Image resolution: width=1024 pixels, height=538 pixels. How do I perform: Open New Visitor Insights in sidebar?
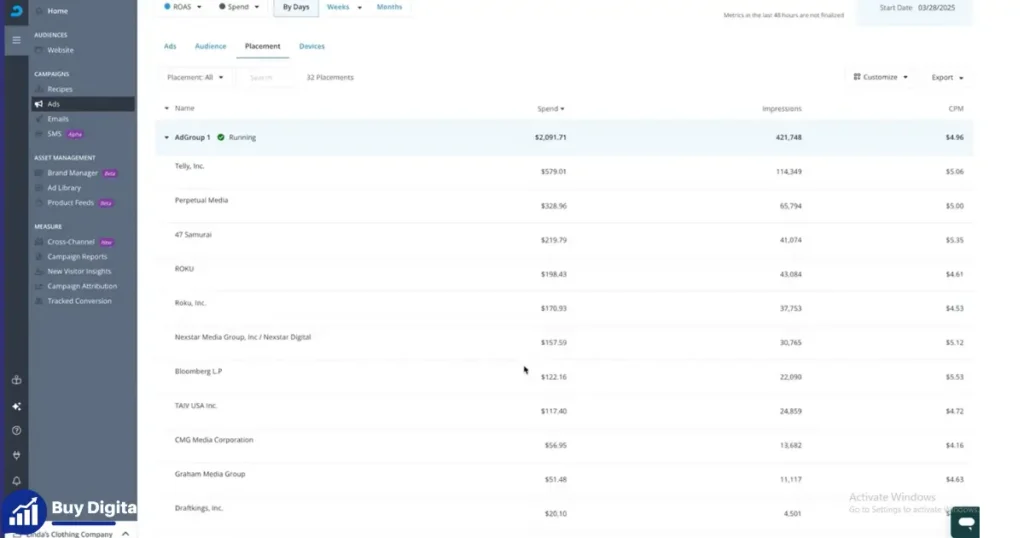pos(79,272)
